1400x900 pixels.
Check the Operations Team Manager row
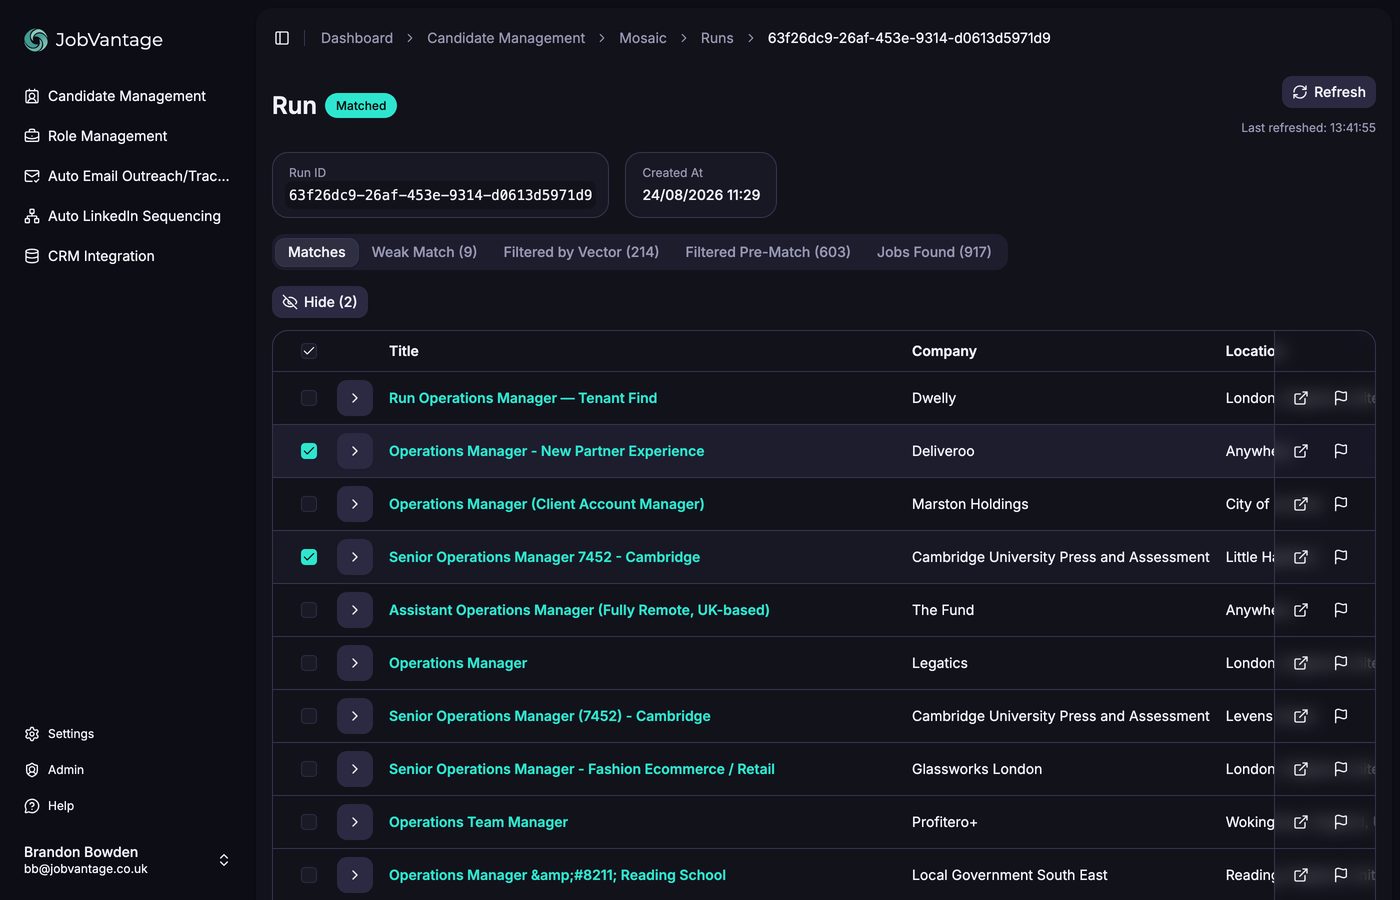(309, 822)
